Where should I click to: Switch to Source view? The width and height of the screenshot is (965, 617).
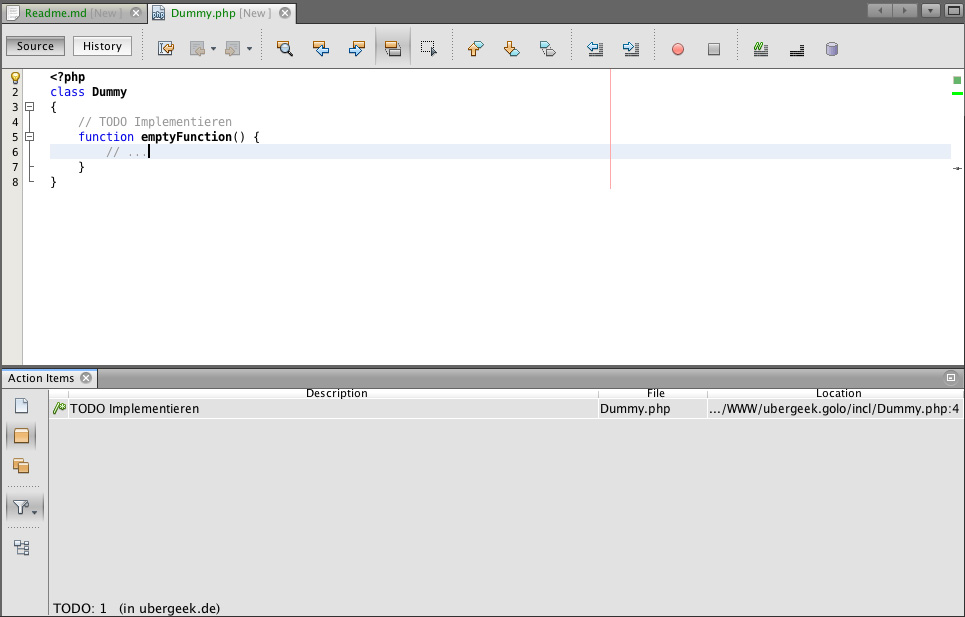click(35, 46)
